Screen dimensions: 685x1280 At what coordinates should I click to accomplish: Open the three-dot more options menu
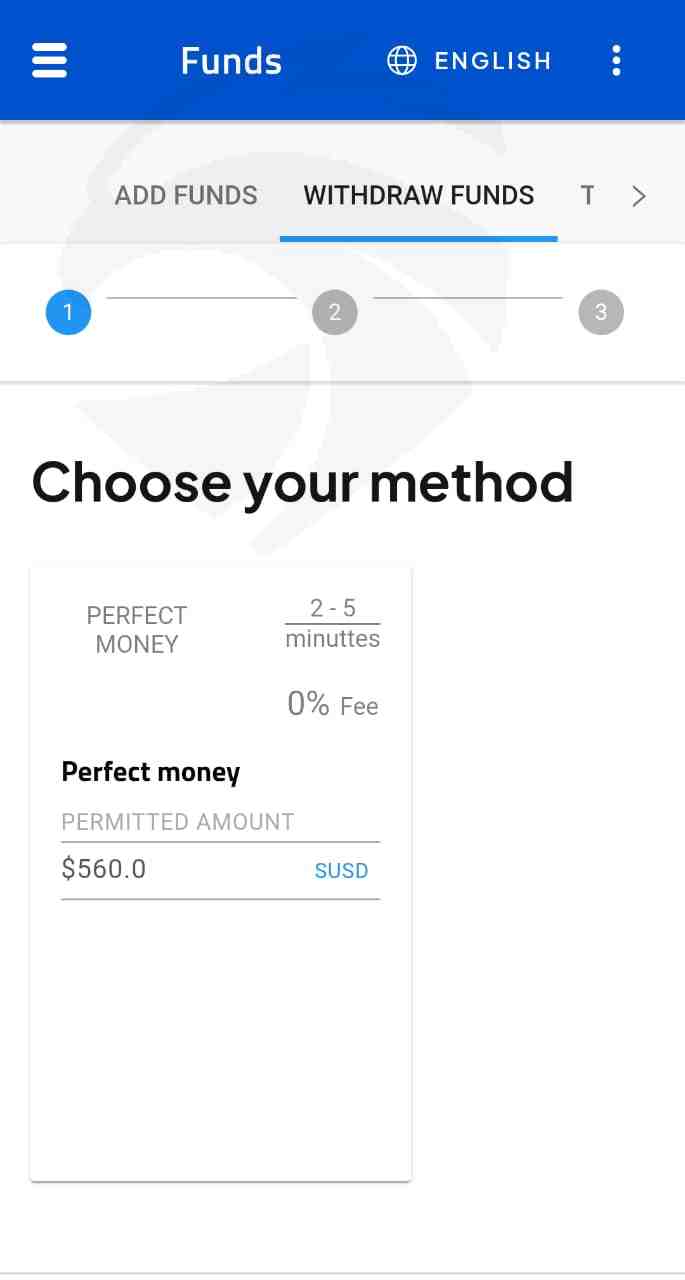coord(616,61)
